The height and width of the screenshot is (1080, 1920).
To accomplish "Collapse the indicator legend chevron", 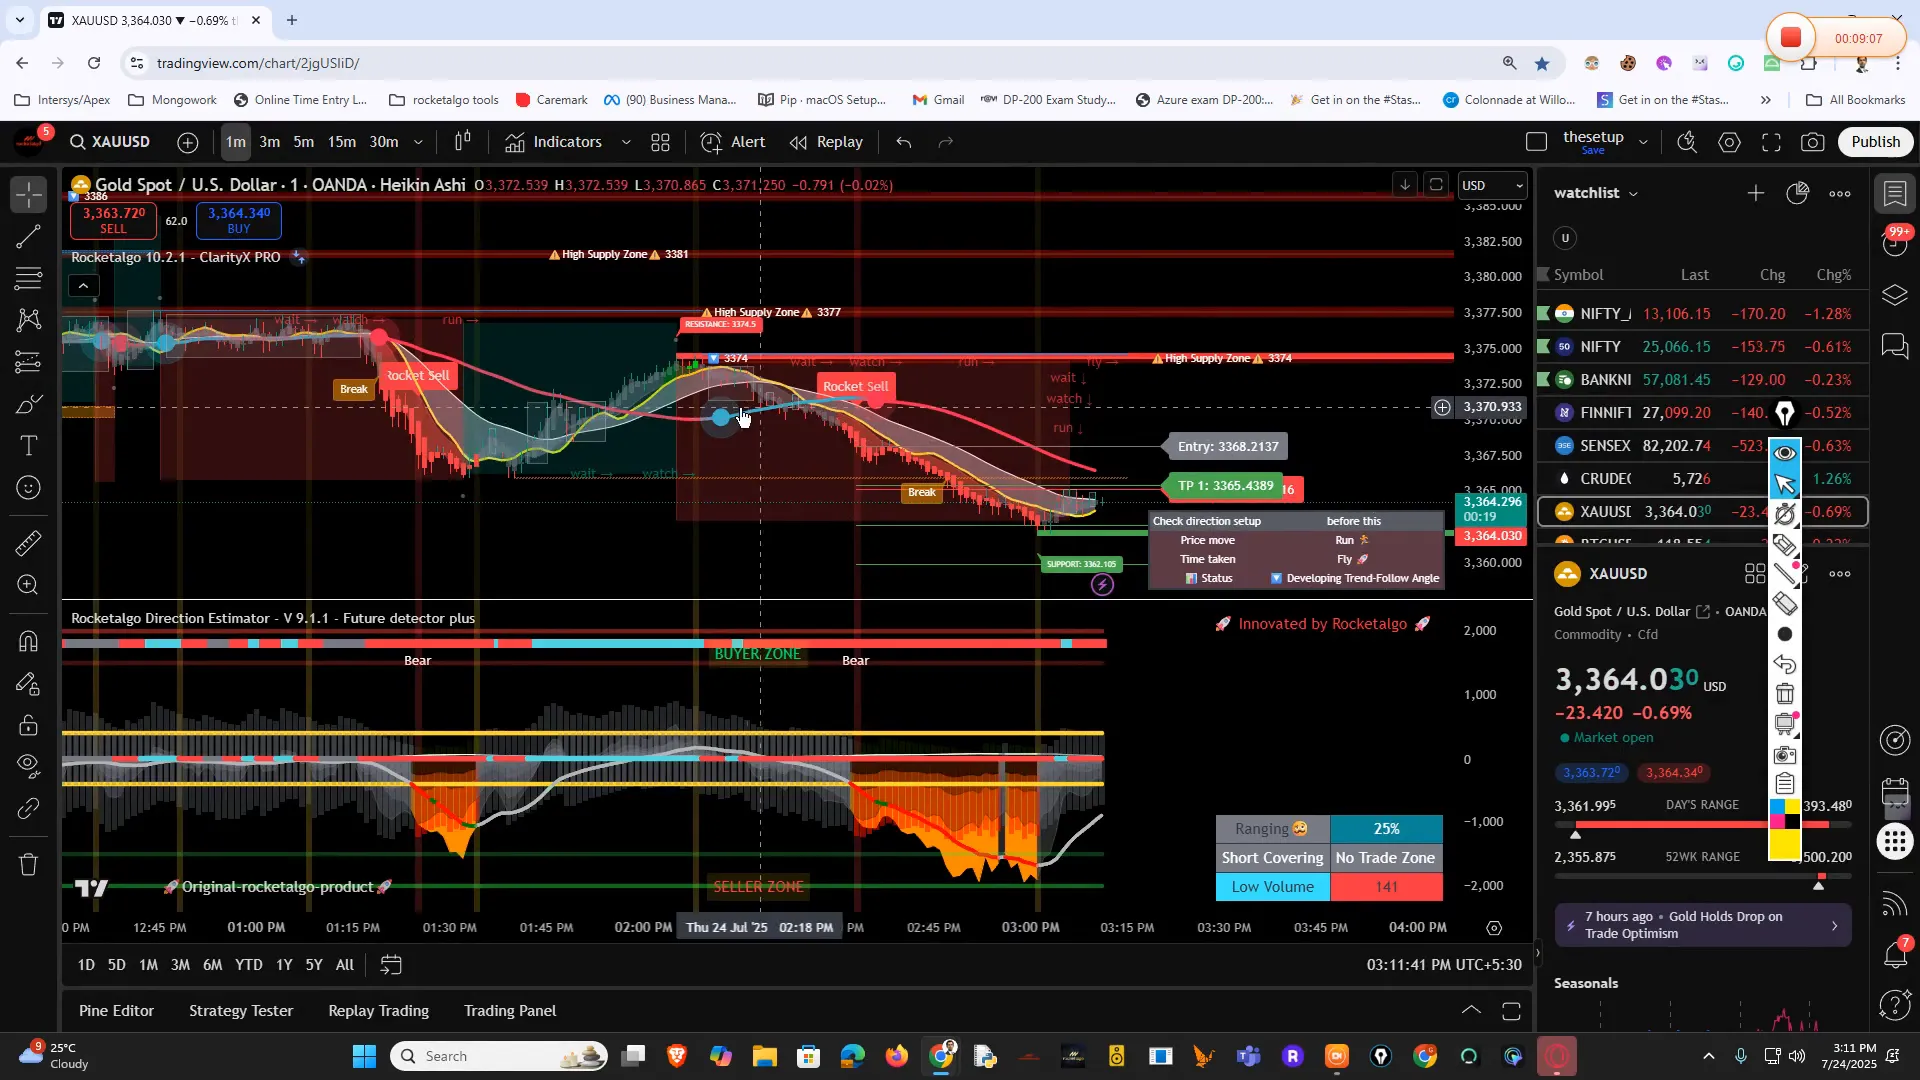I will (x=83, y=286).
